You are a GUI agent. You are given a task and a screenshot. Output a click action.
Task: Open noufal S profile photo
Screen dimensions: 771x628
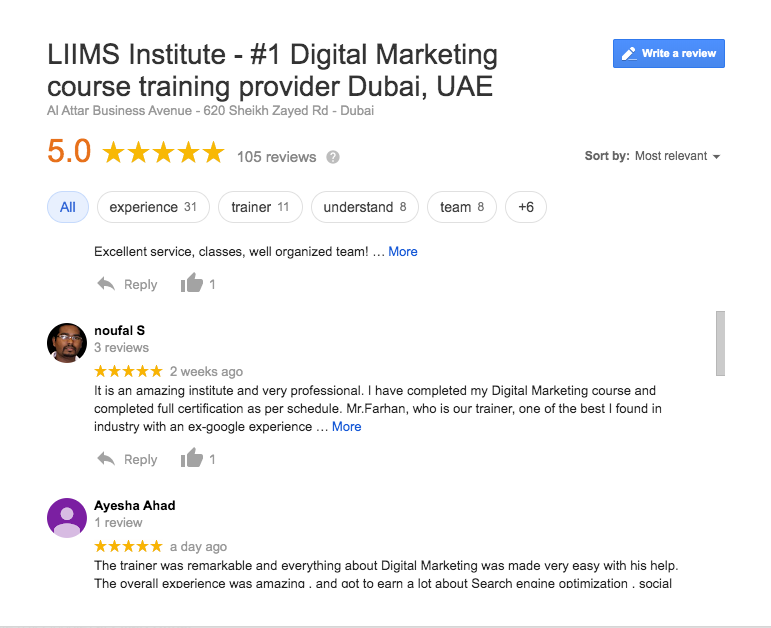(67, 343)
